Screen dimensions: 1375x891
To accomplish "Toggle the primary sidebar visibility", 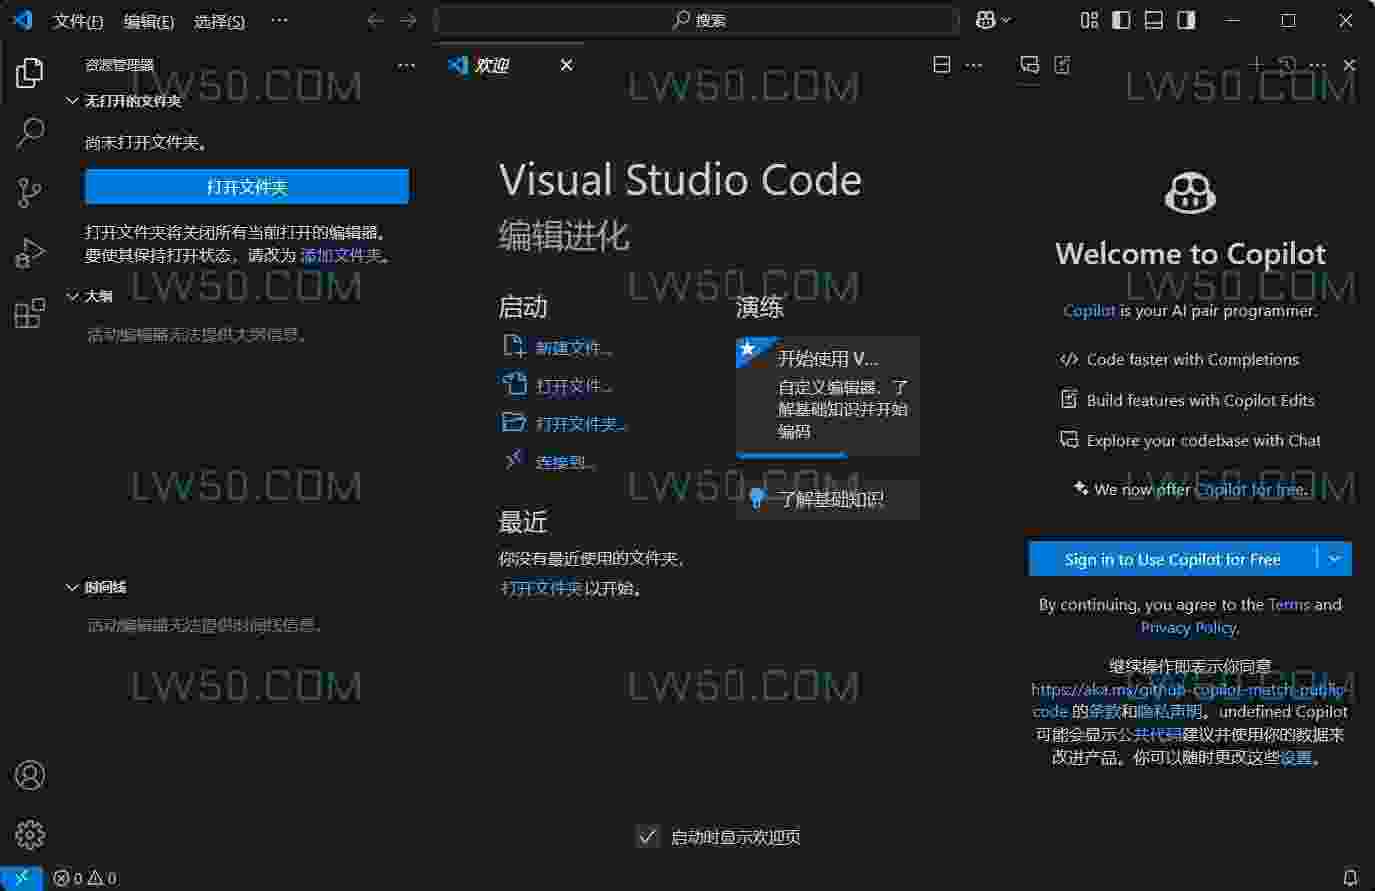I will click(1121, 19).
